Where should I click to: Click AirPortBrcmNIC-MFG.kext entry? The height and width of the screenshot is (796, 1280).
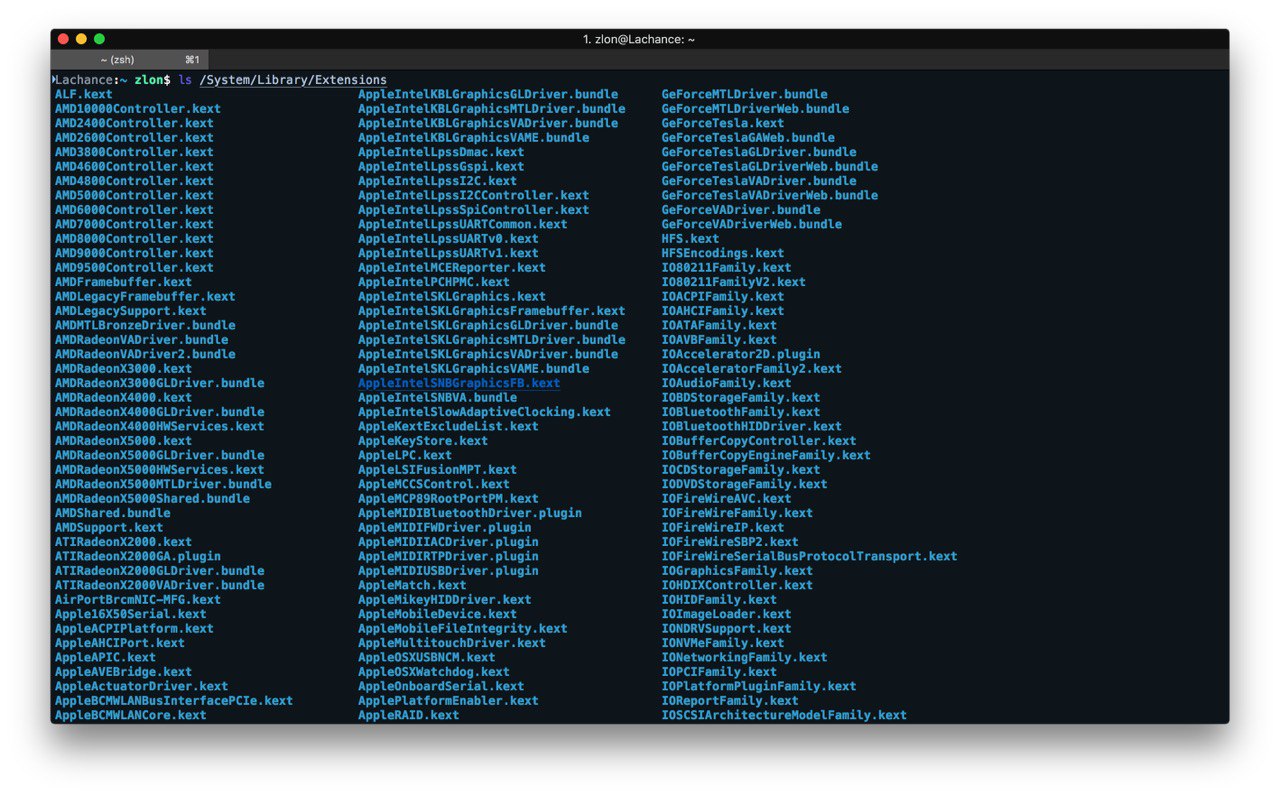click(x=138, y=600)
